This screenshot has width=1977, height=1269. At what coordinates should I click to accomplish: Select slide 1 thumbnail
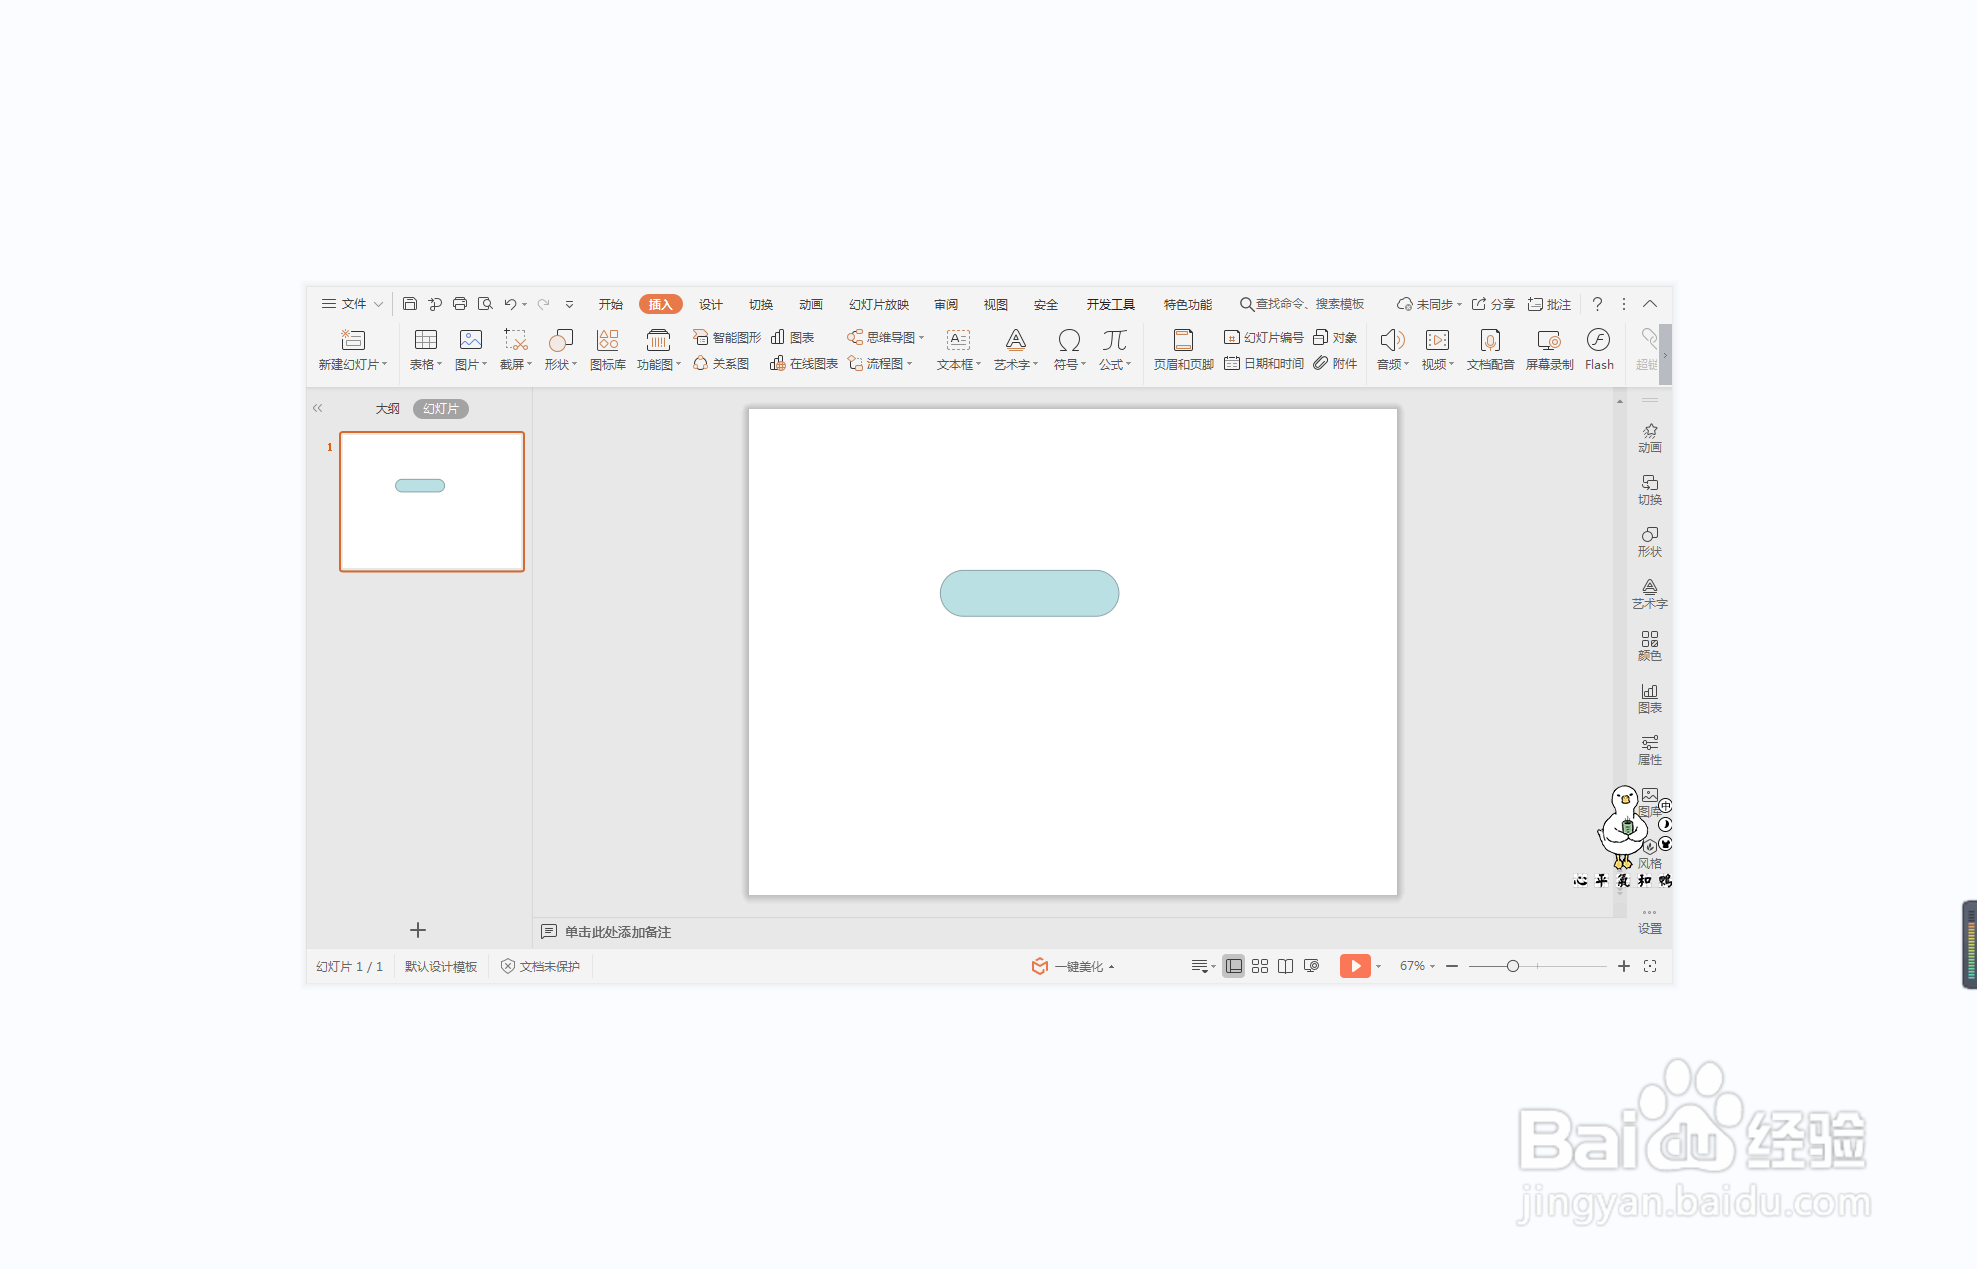432,502
